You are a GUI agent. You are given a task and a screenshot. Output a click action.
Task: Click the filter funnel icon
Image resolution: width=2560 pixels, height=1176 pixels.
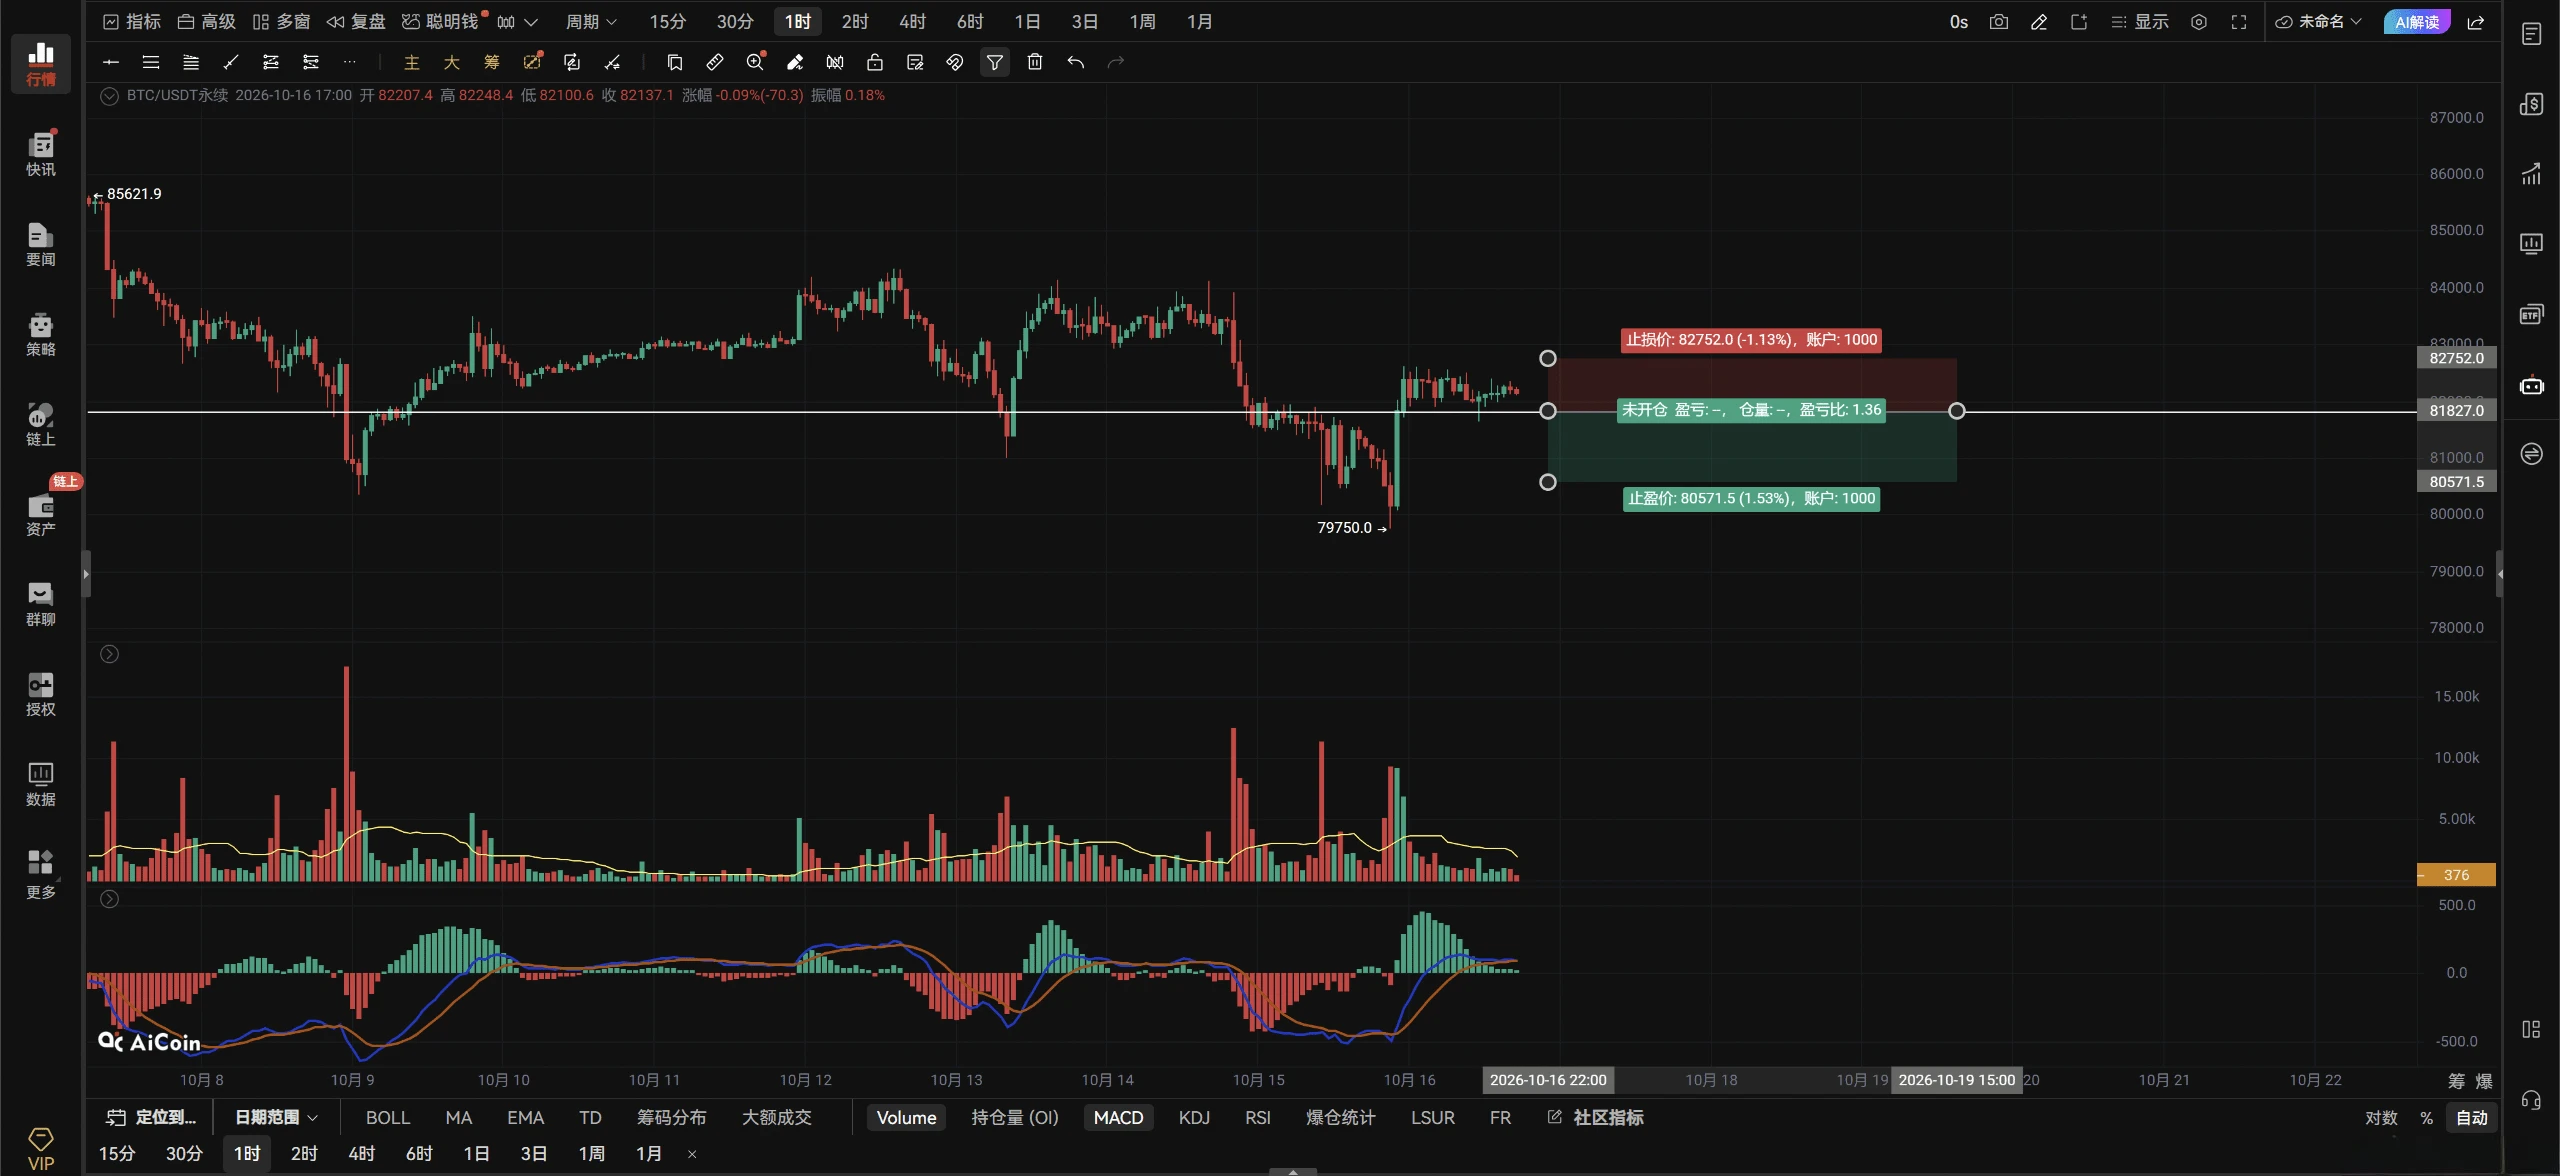coord(995,62)
